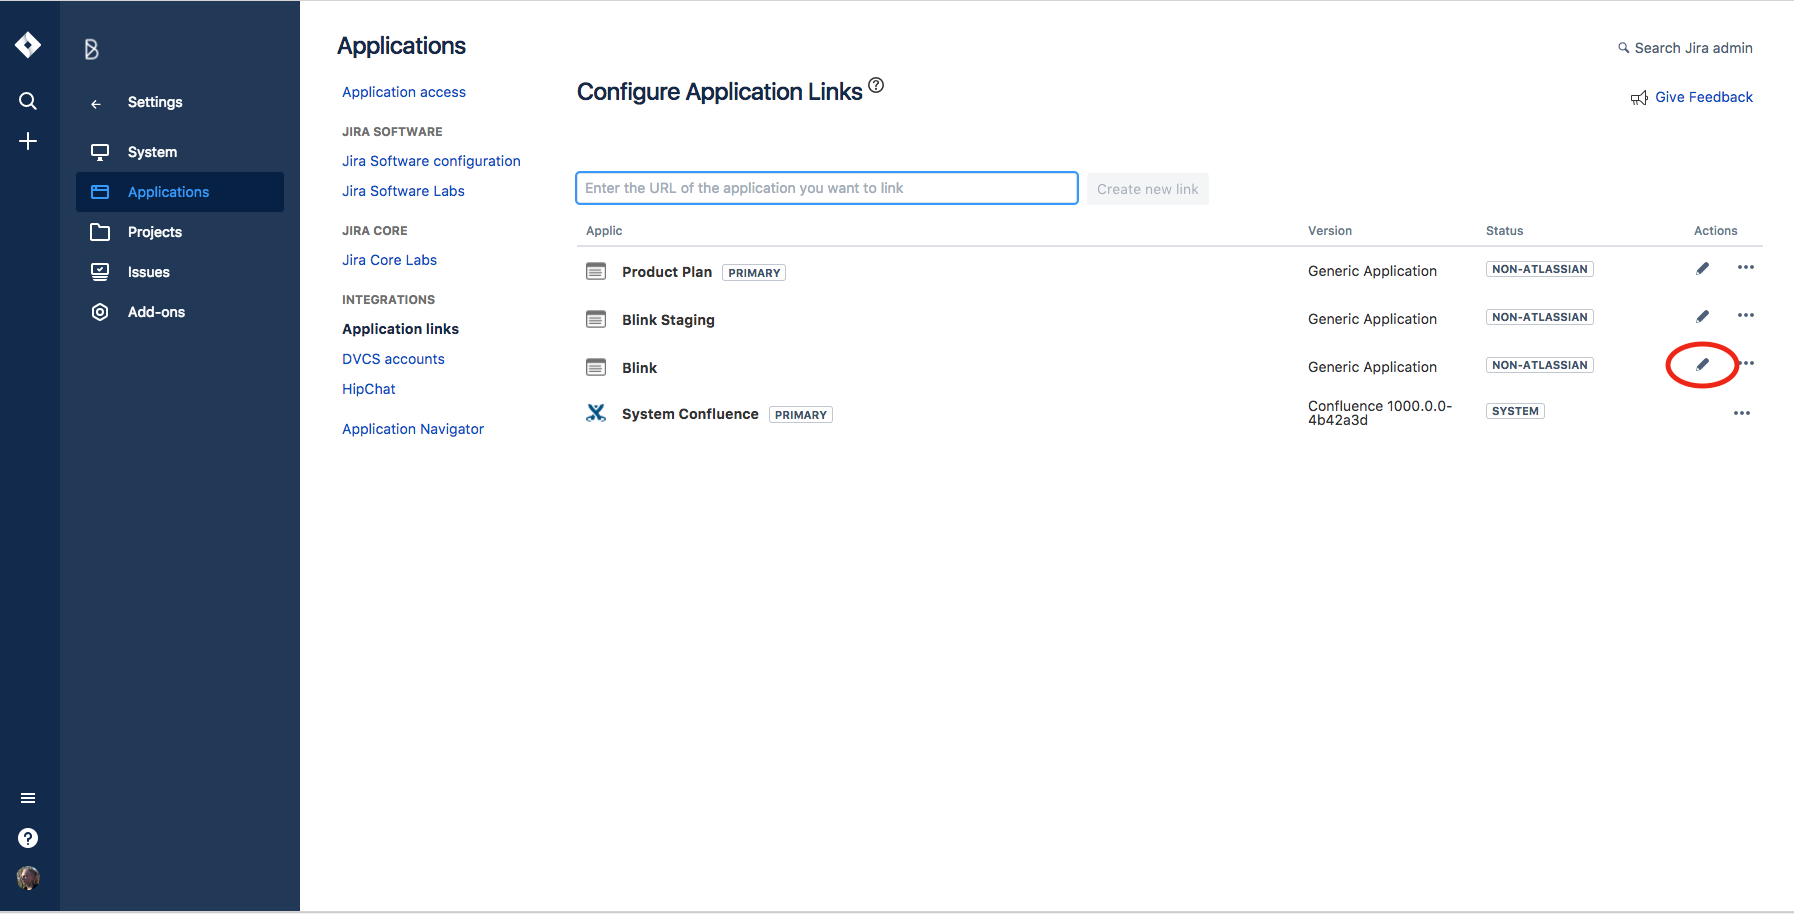Click the Product Plan application name

coord(667,272)
